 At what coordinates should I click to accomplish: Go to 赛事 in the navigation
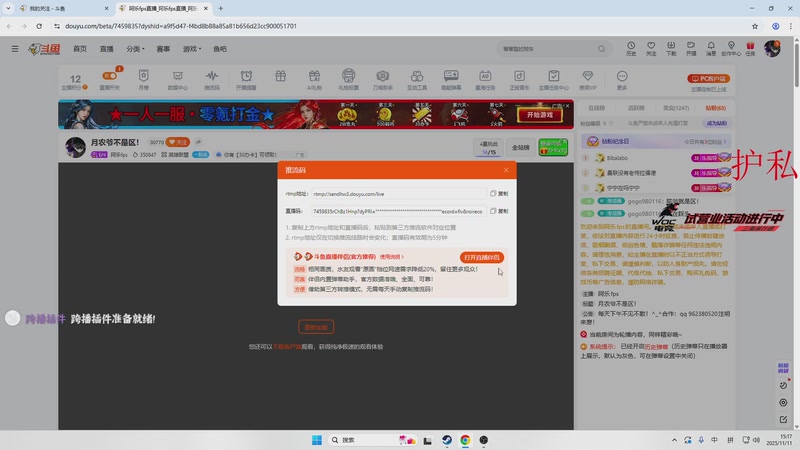pos(163,49)
